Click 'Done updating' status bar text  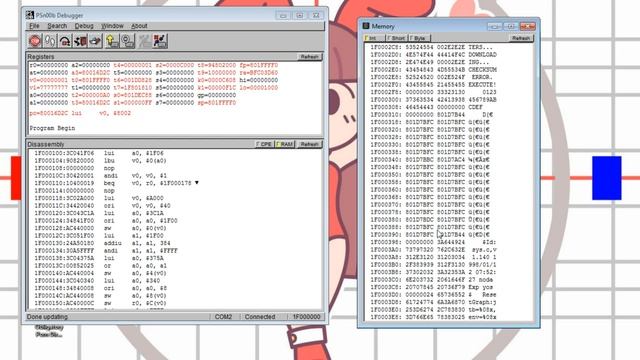(47, 317)
